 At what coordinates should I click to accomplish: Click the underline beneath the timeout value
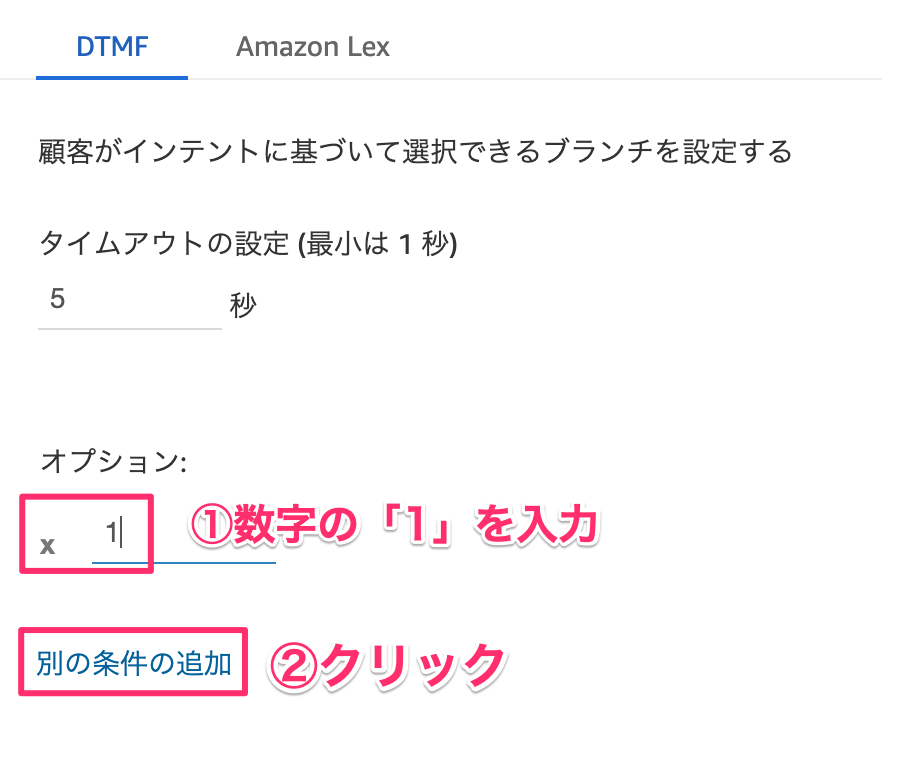[x=130, y=328]
